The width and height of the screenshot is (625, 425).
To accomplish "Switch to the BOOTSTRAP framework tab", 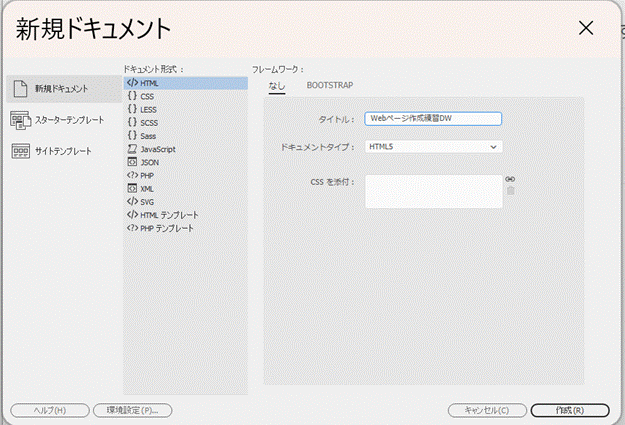I will [329, 85].
